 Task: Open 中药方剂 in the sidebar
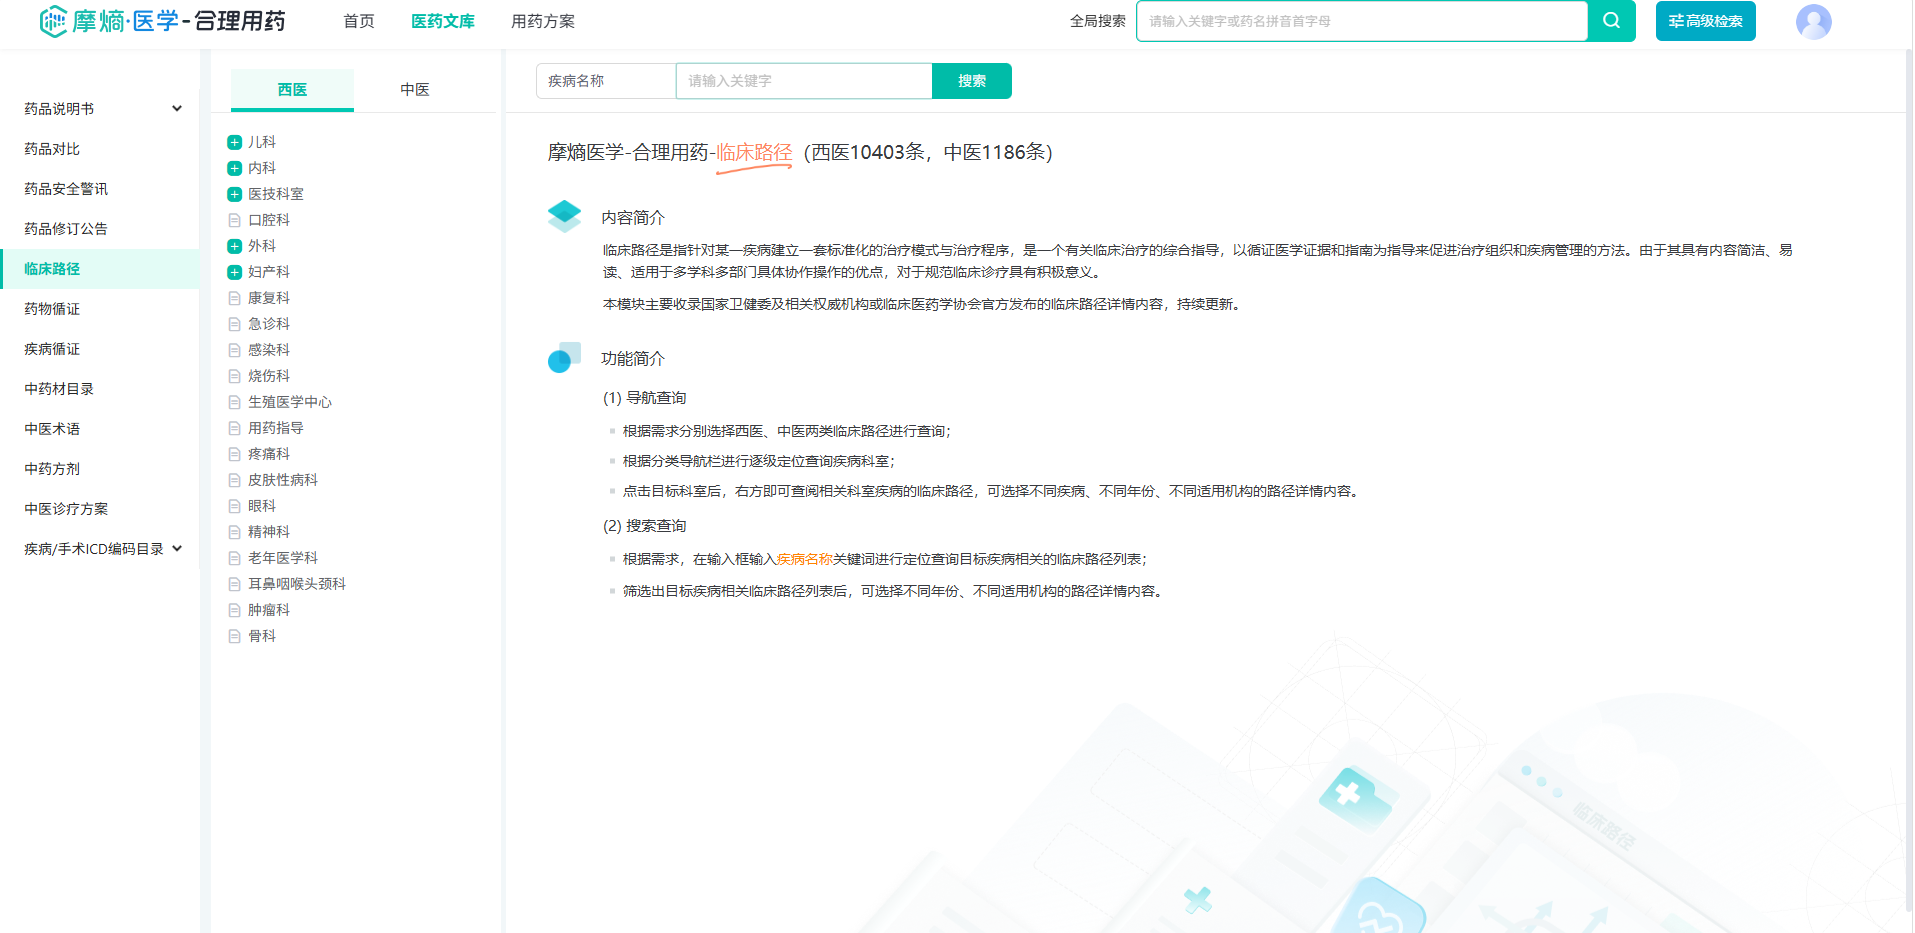52,469
